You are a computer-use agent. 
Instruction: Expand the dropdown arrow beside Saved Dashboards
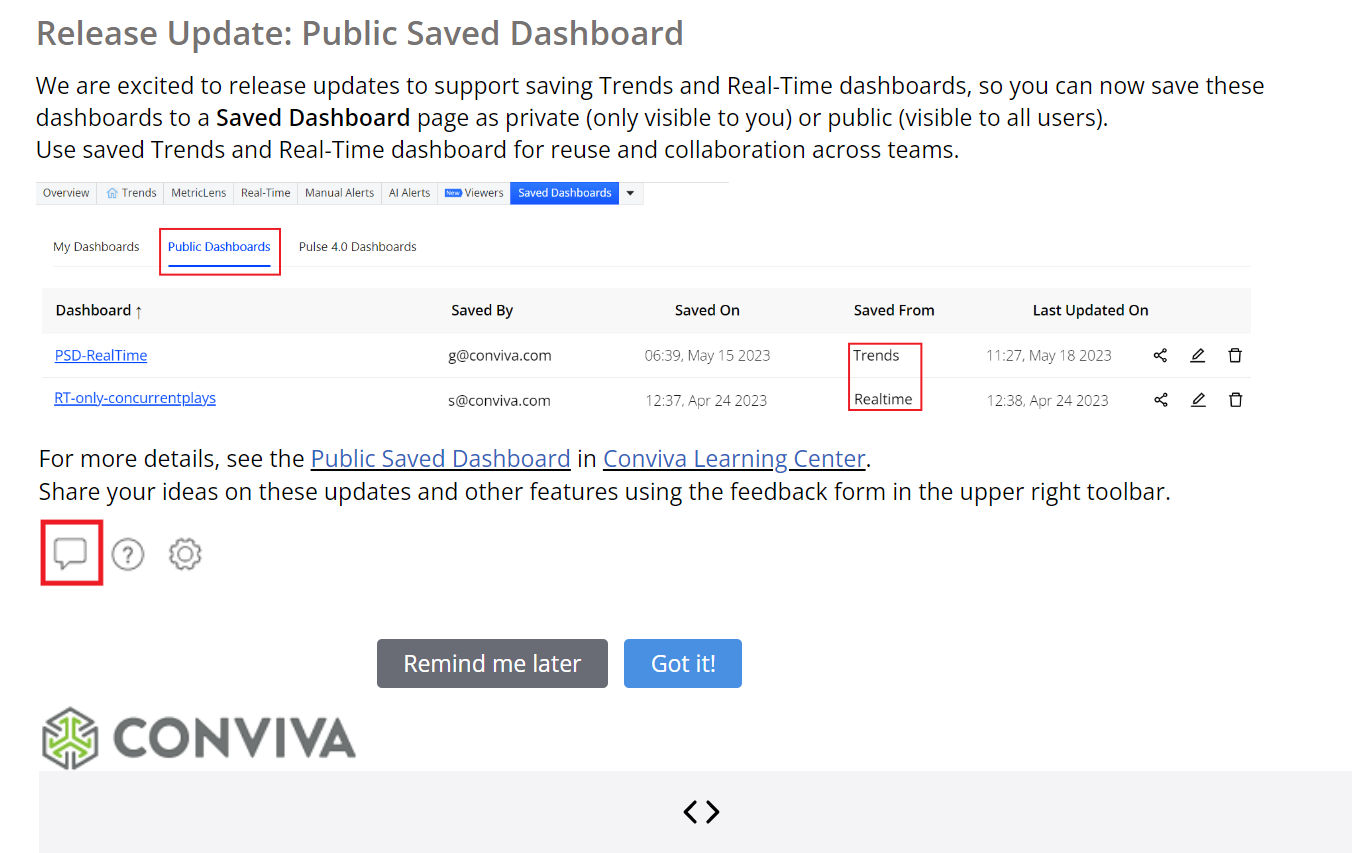point(630,194)
